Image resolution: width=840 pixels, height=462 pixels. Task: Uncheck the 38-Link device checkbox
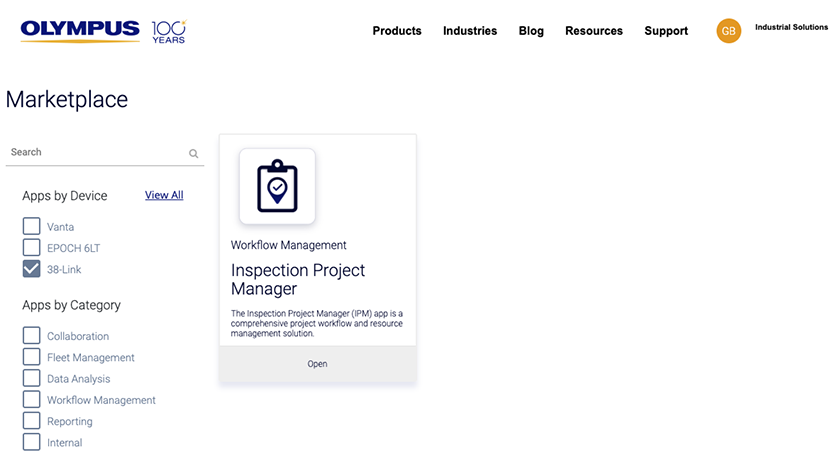tap(32, 269)
